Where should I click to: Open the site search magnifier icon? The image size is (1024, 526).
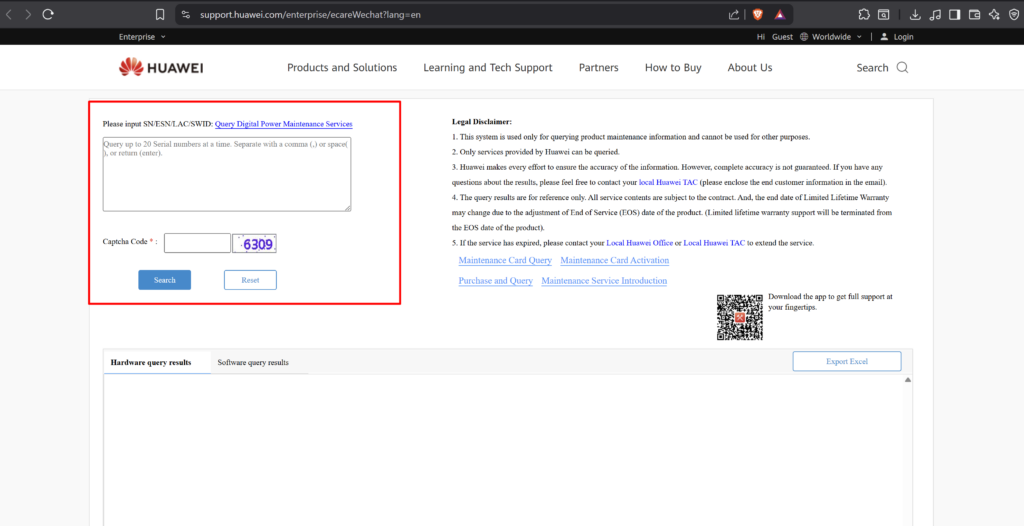[902, 68]
